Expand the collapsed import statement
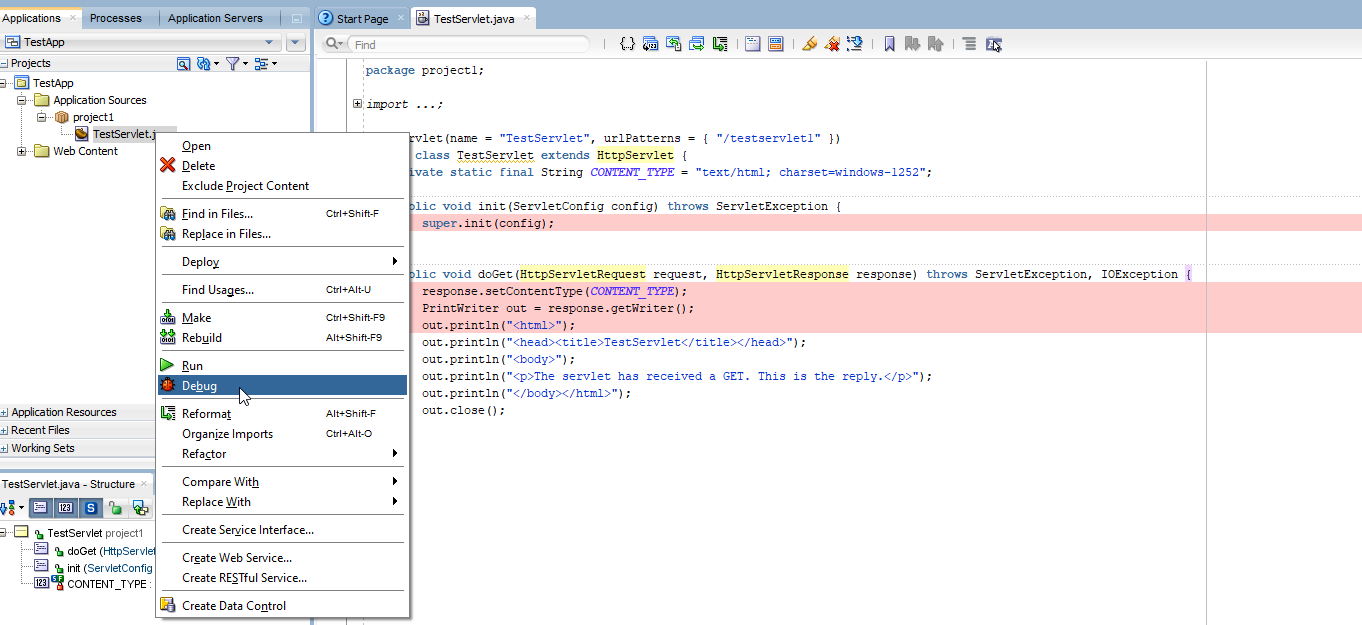Screen dimensions: 1362x625 tap(357, 103)
